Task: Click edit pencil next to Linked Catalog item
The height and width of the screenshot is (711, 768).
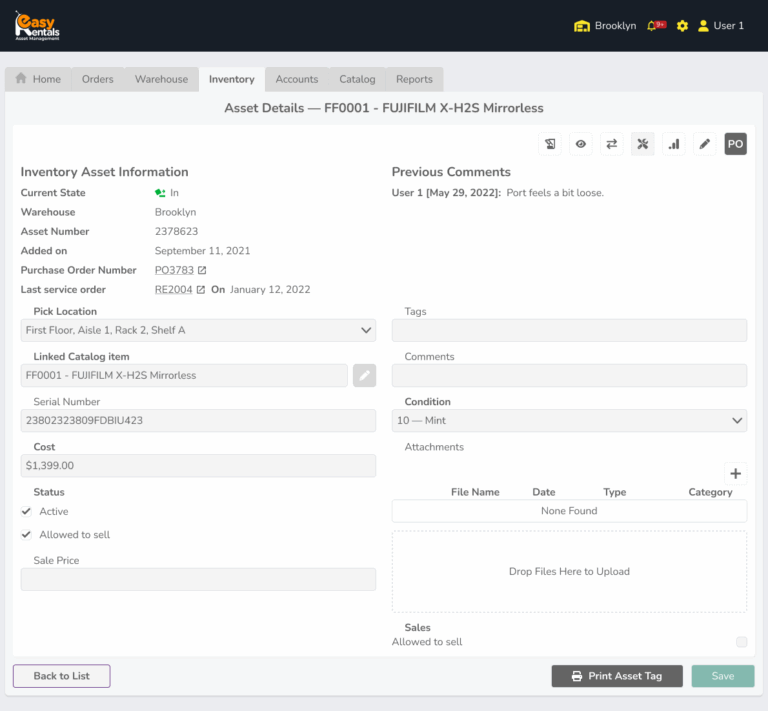Action: [364, 376]
